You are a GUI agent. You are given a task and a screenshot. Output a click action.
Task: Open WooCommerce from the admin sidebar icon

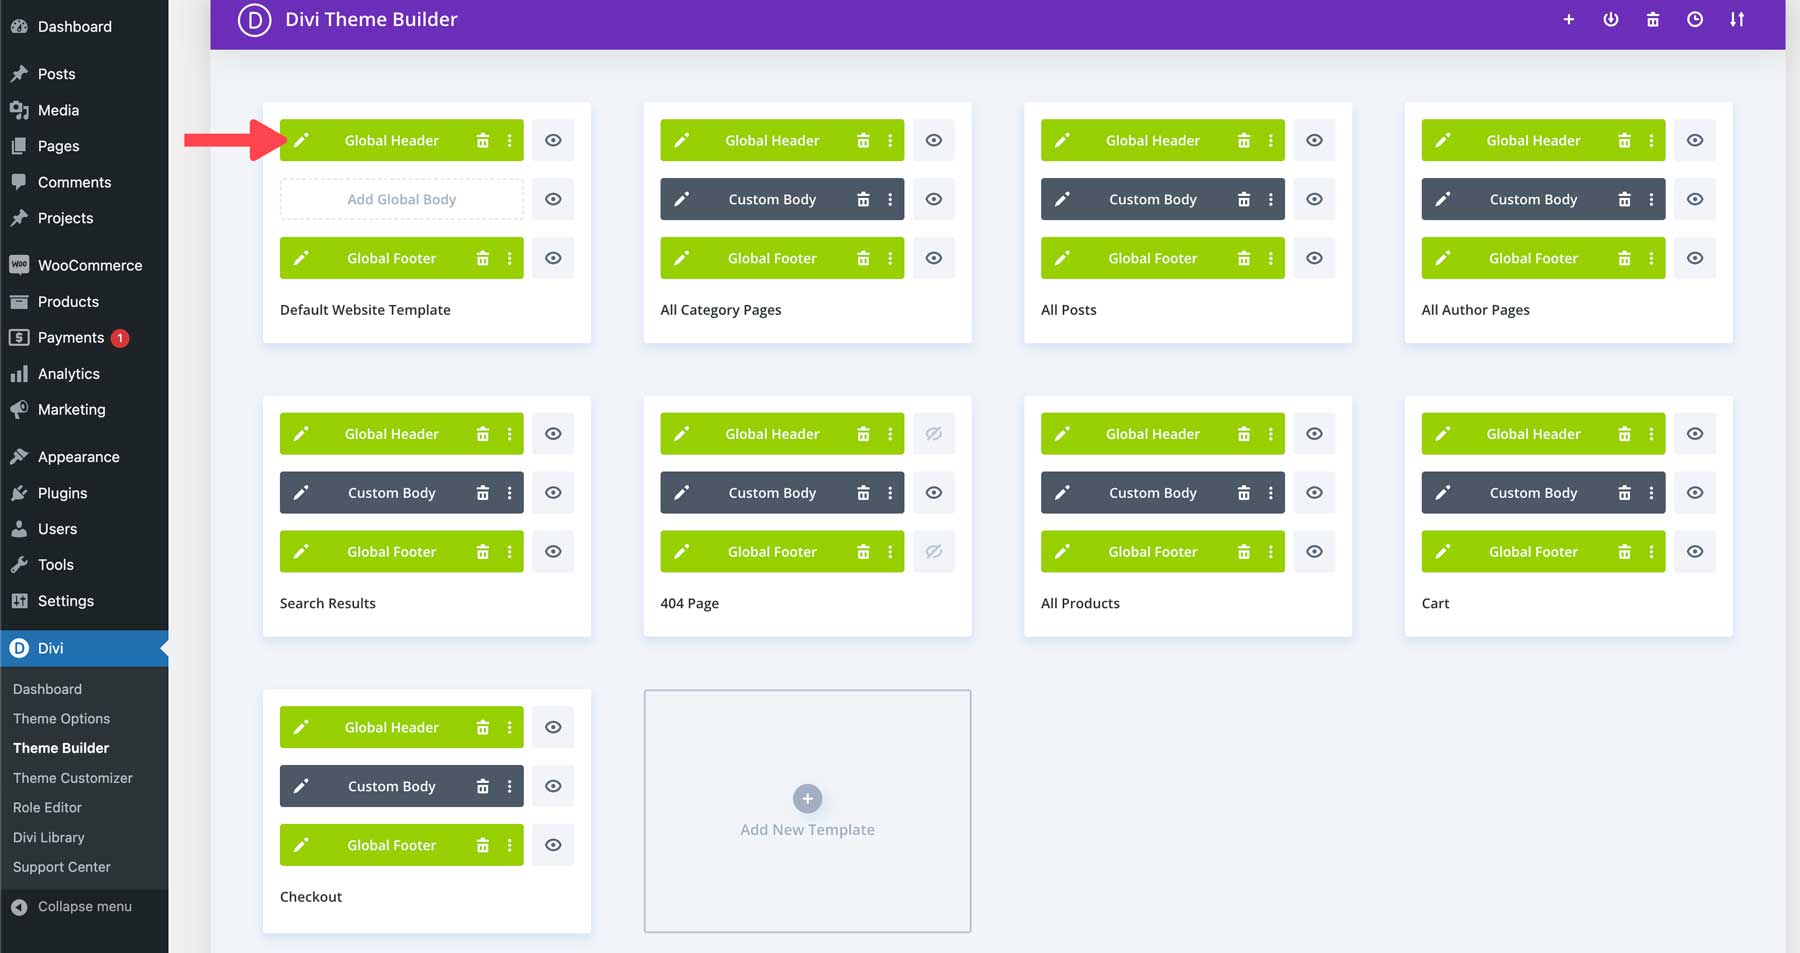[x=20, y=264]
